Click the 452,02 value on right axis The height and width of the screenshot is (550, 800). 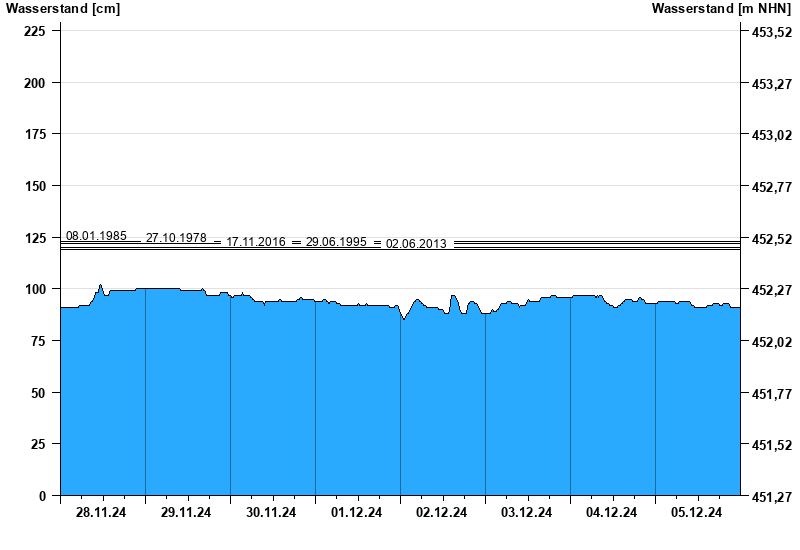(x=771, y=342)
